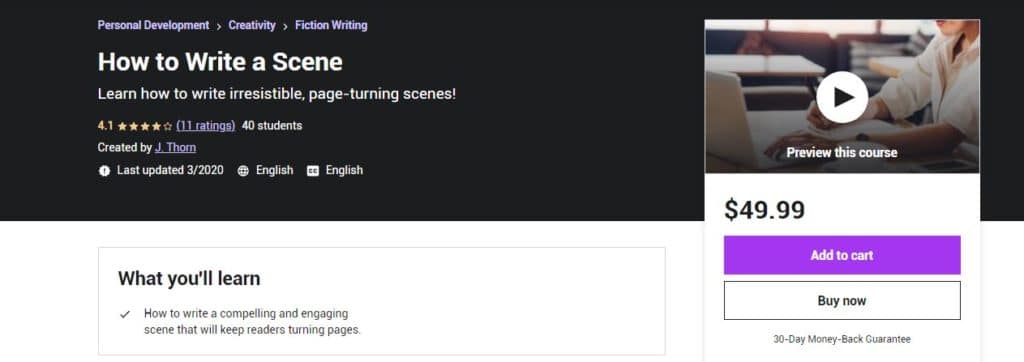1024x362 pixels.
Task: Play the course preview video
Action: pyautogui.click(x=842, y=97)
